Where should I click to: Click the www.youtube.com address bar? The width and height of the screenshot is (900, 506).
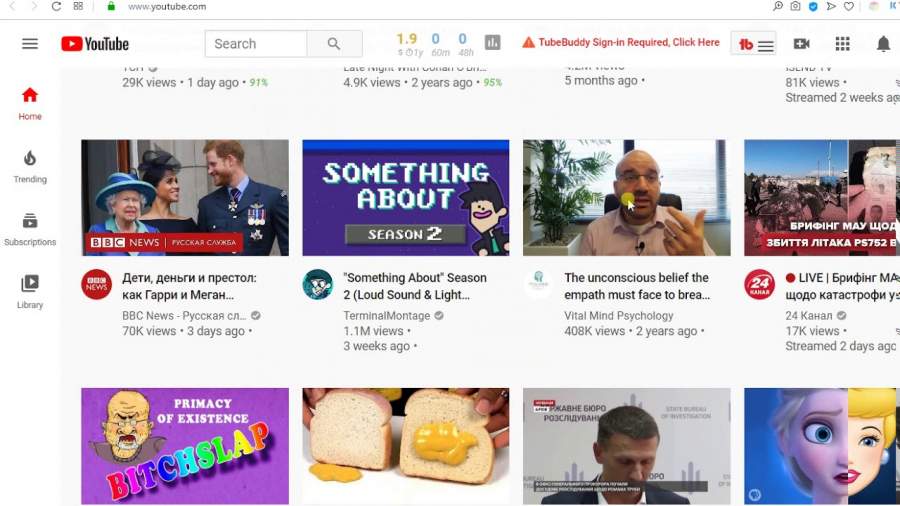click(167, 6)
